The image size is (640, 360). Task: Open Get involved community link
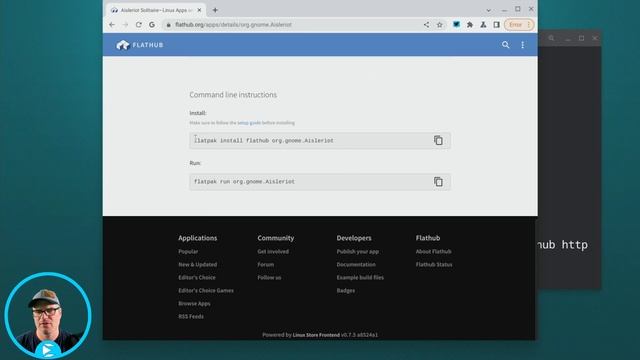pyautogui.click(x=273, y=251)
